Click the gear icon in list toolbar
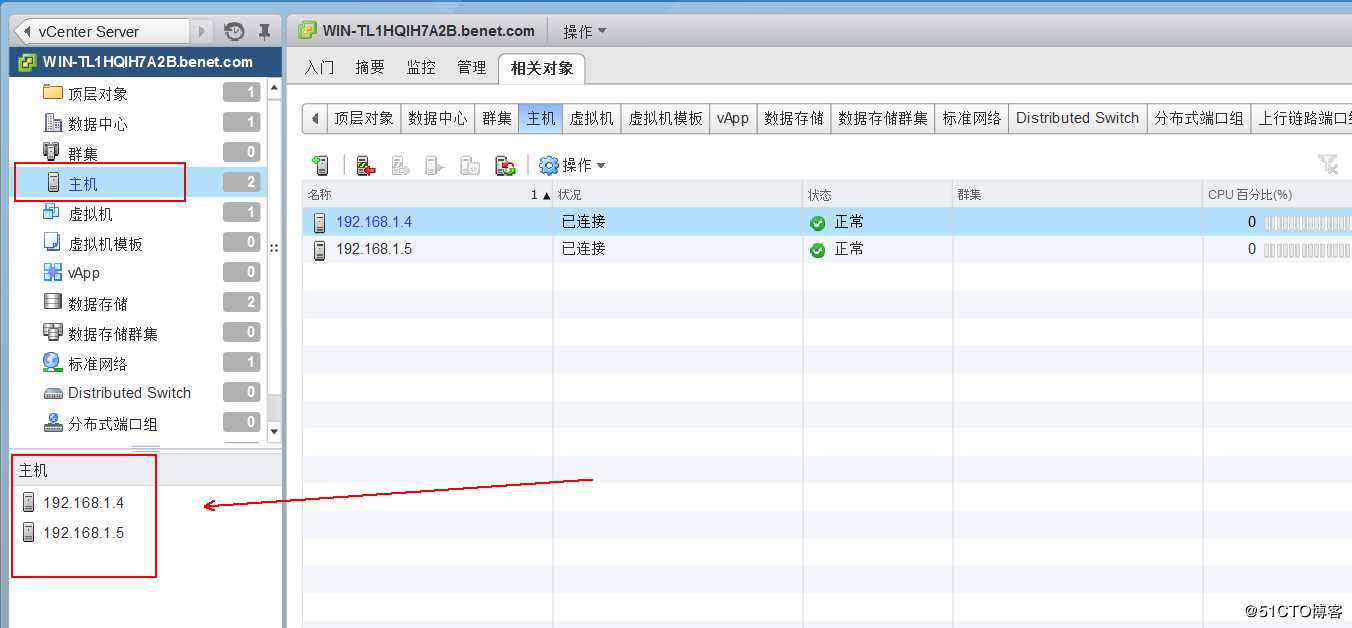 [x=548, y=165]
